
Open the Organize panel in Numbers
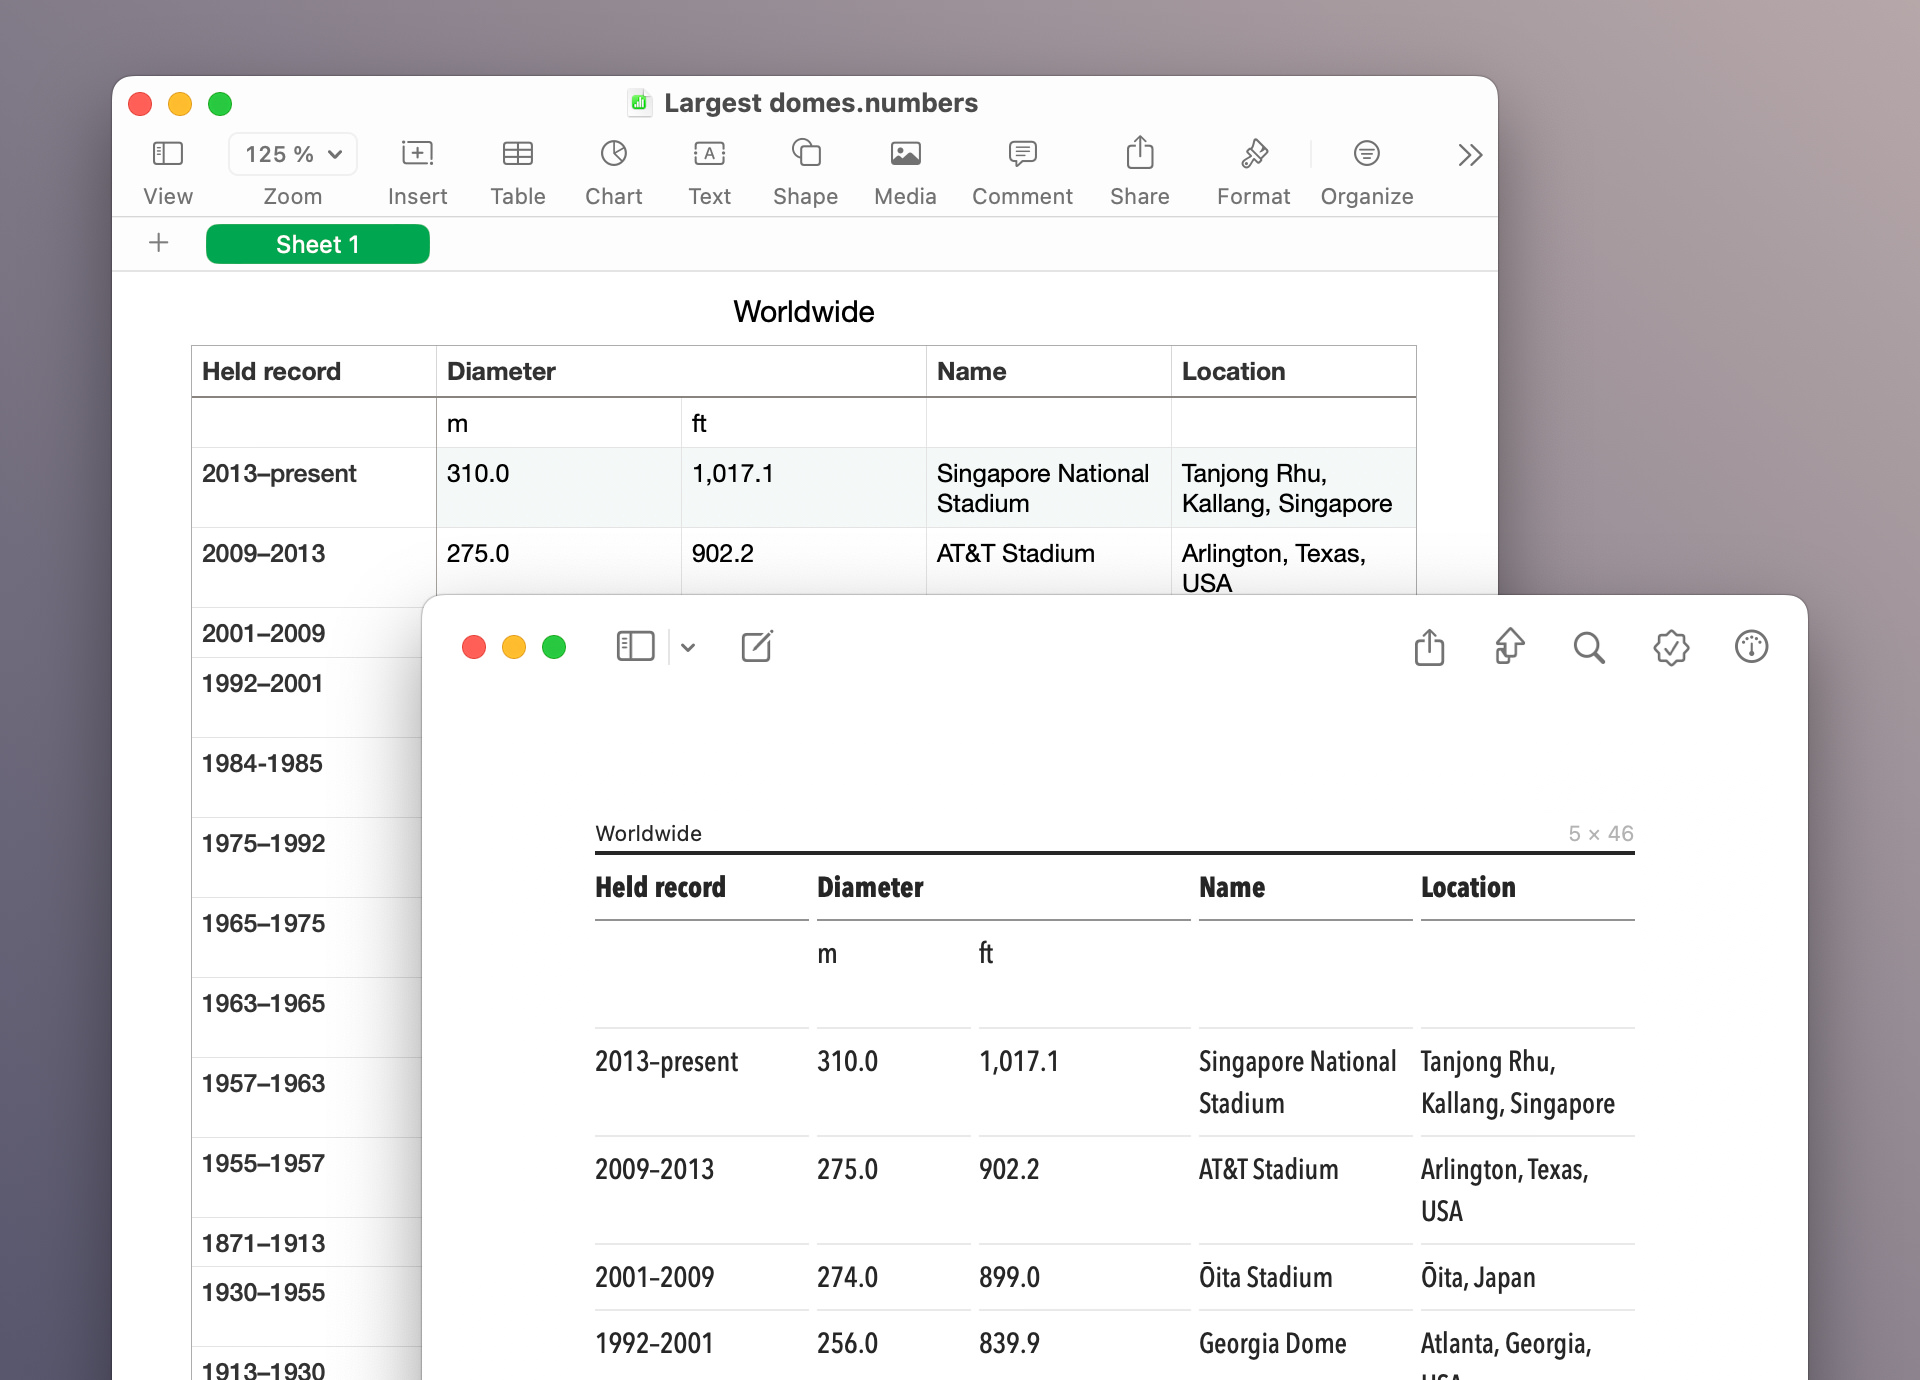(x=1366, y=154)
